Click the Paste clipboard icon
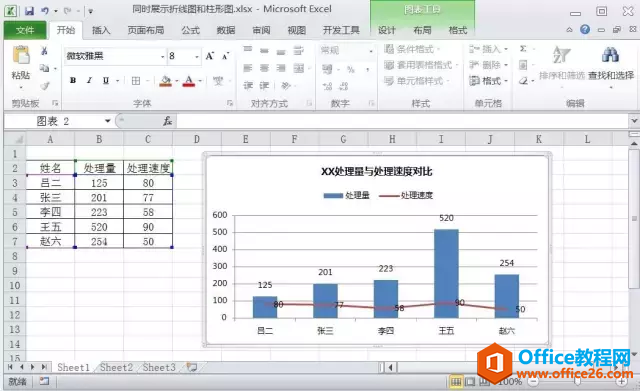This screenshot has height=391, width=640. point(21,56)
